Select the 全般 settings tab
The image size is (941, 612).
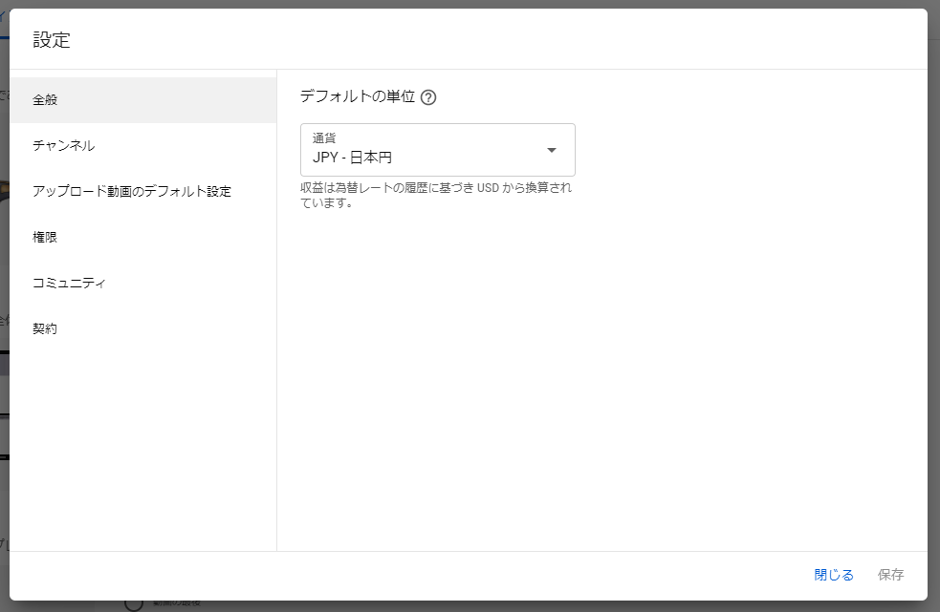[x=143, y=100]
